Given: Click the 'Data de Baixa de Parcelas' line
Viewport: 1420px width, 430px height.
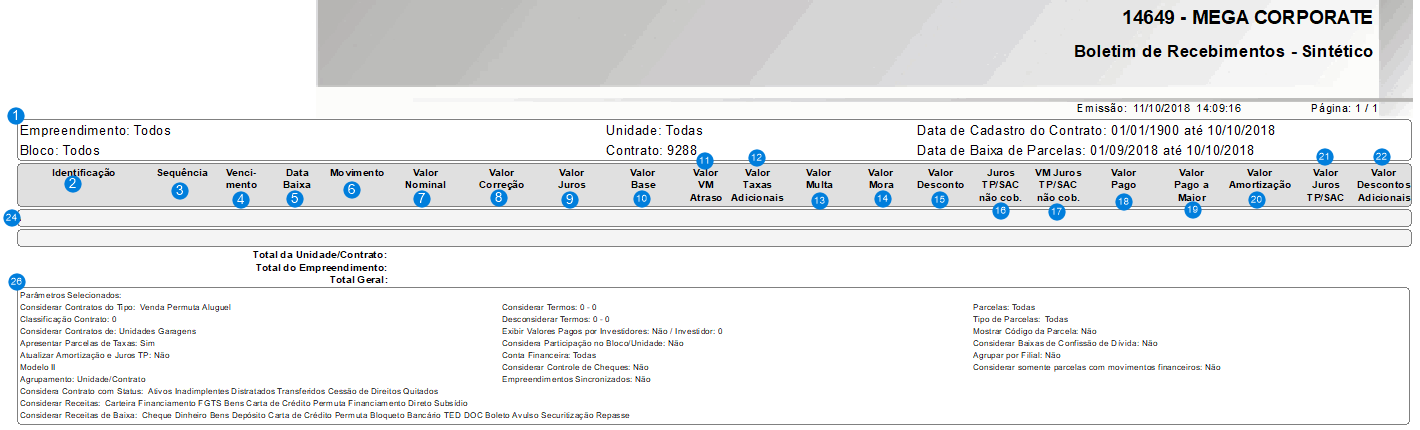Looking at the screenshot, I should [x=1085, y=151].
